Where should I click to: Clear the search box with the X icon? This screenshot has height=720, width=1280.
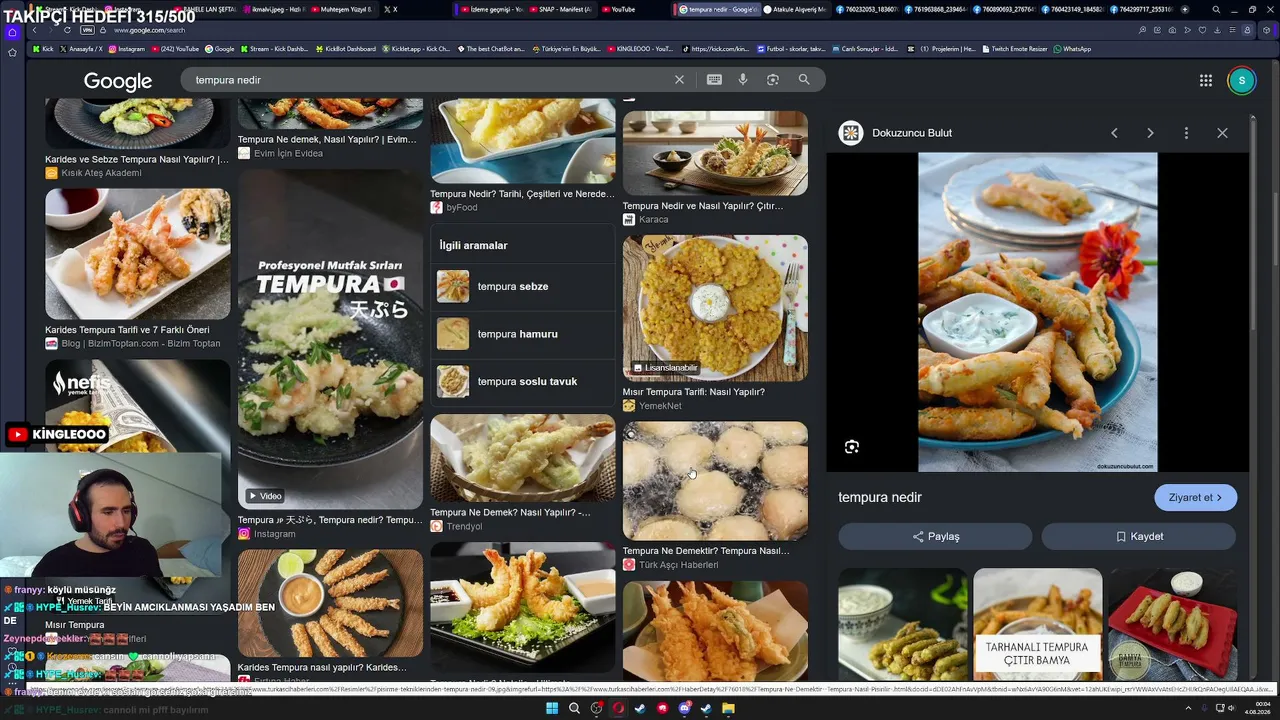[679, 80]
